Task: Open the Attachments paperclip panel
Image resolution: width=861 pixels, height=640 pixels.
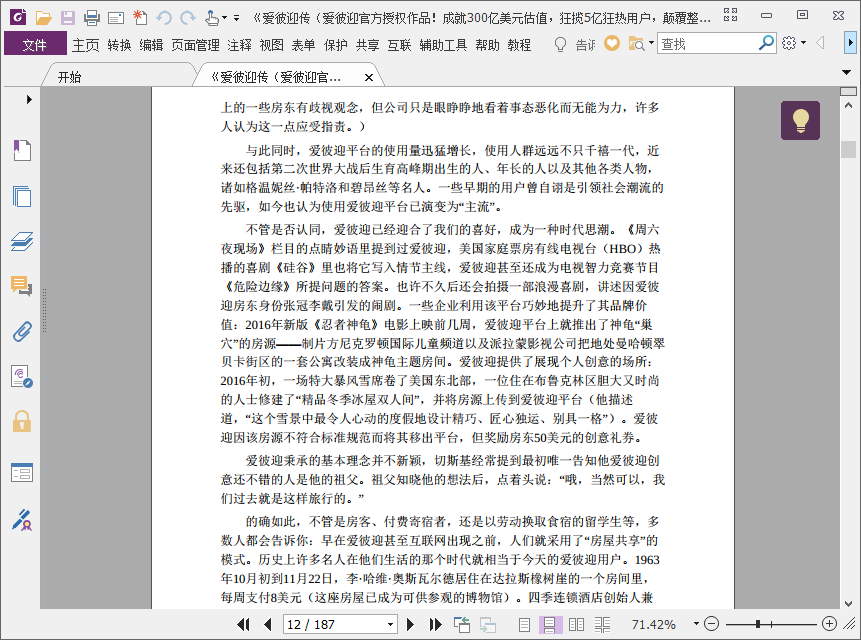Action: click(22, 332)
